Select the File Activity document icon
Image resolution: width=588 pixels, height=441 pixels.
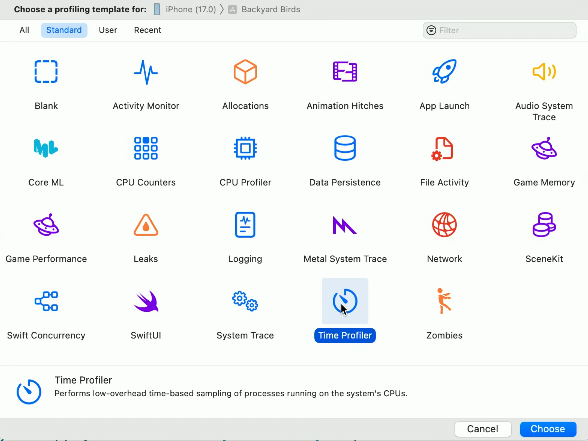pyautogui.click(x=442, y=149)
